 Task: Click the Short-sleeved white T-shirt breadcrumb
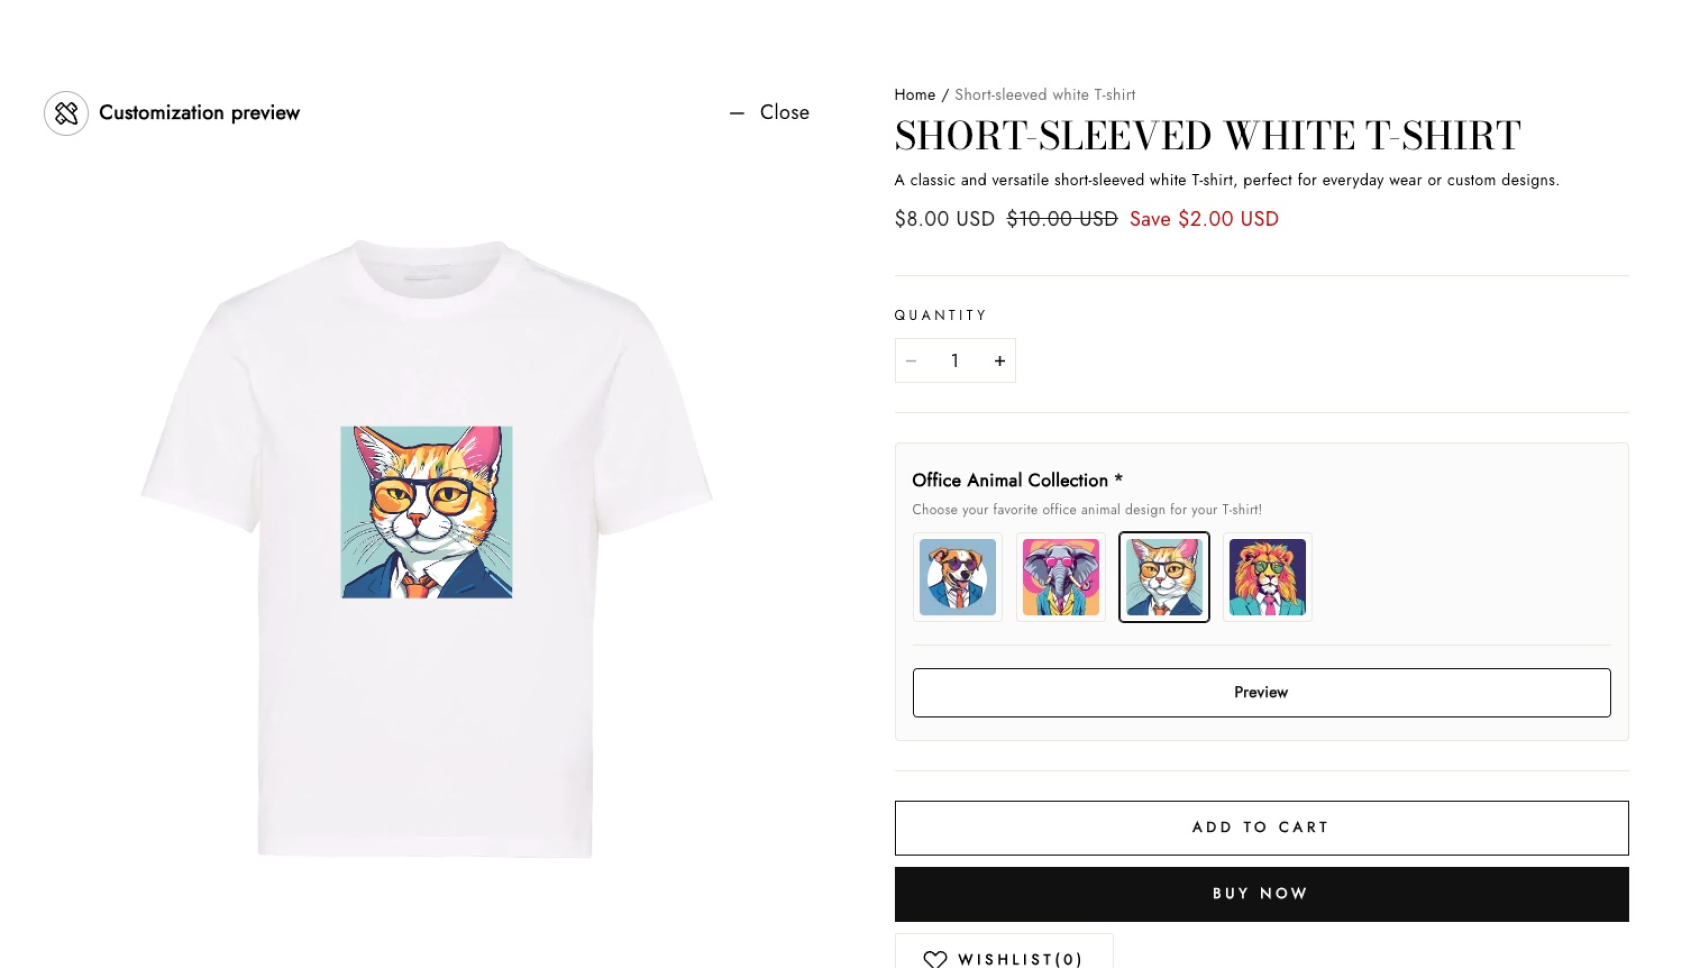[1044, 95]
